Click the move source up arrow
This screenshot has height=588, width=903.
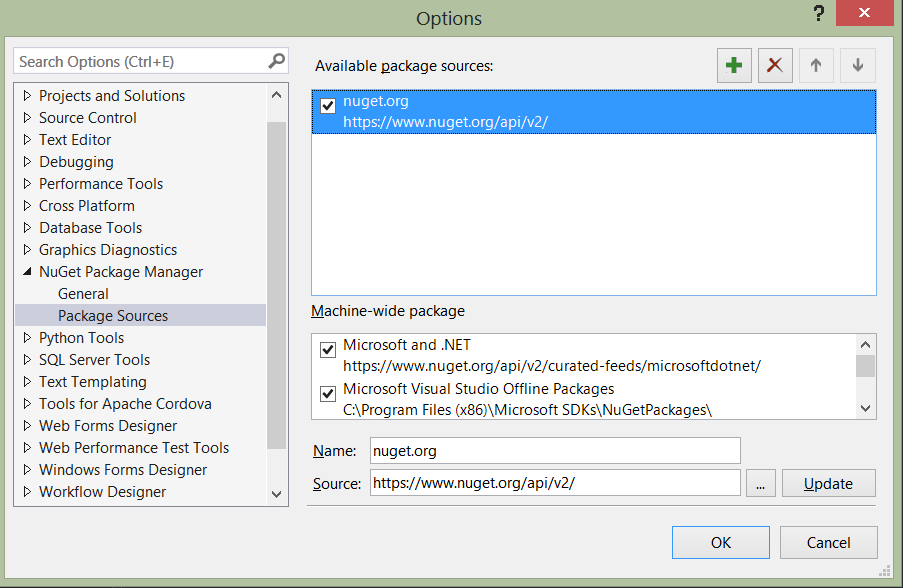816,66
